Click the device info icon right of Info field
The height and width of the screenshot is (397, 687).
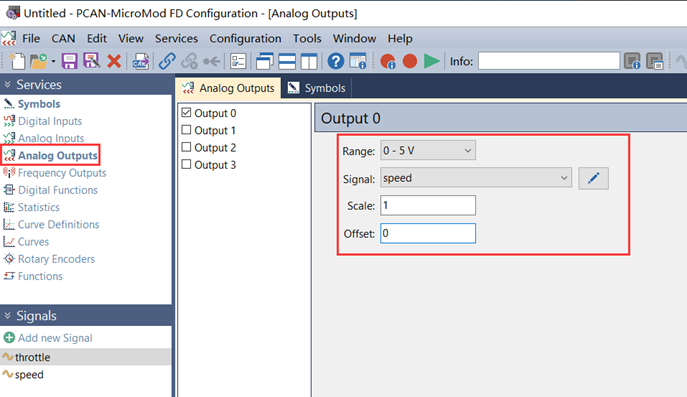(632, 61)
